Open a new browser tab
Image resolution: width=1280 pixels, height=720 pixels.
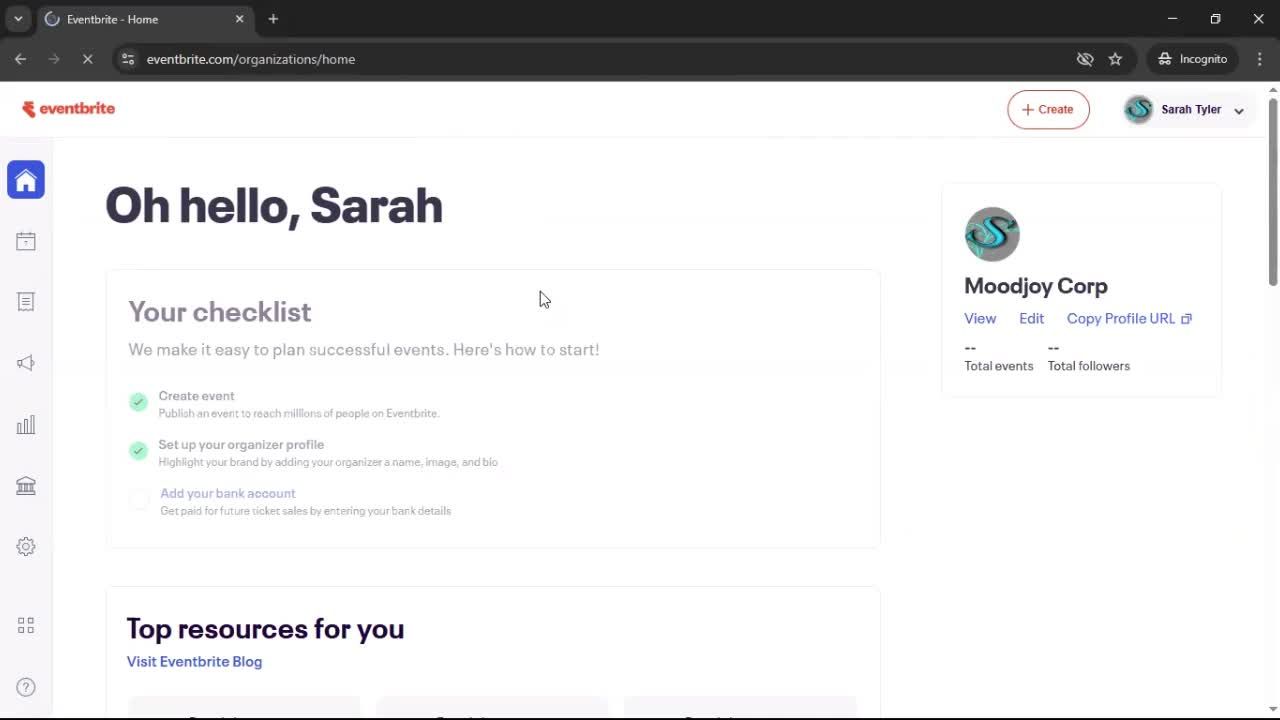pyautogui.click(x=273, y=19)
